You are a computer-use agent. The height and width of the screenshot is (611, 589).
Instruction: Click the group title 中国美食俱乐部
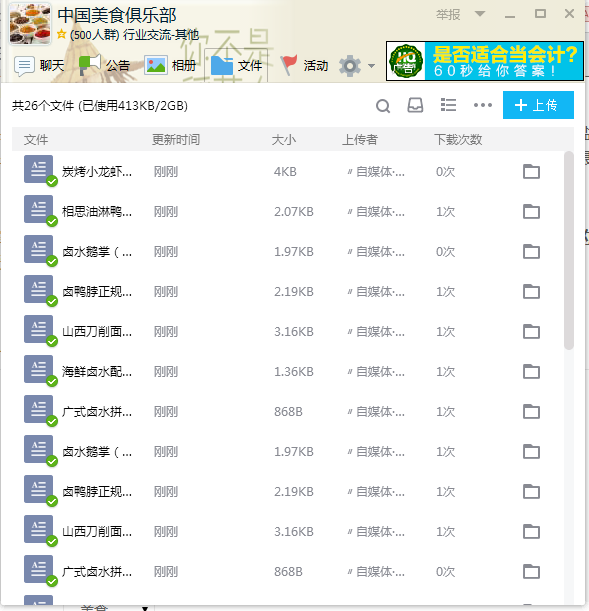point(117,15)
